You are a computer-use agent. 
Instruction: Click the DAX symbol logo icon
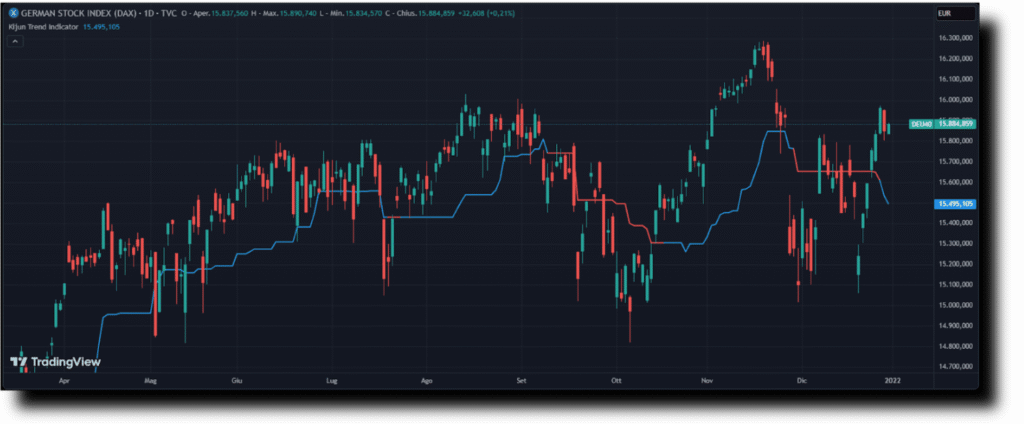tap(13, 13)
